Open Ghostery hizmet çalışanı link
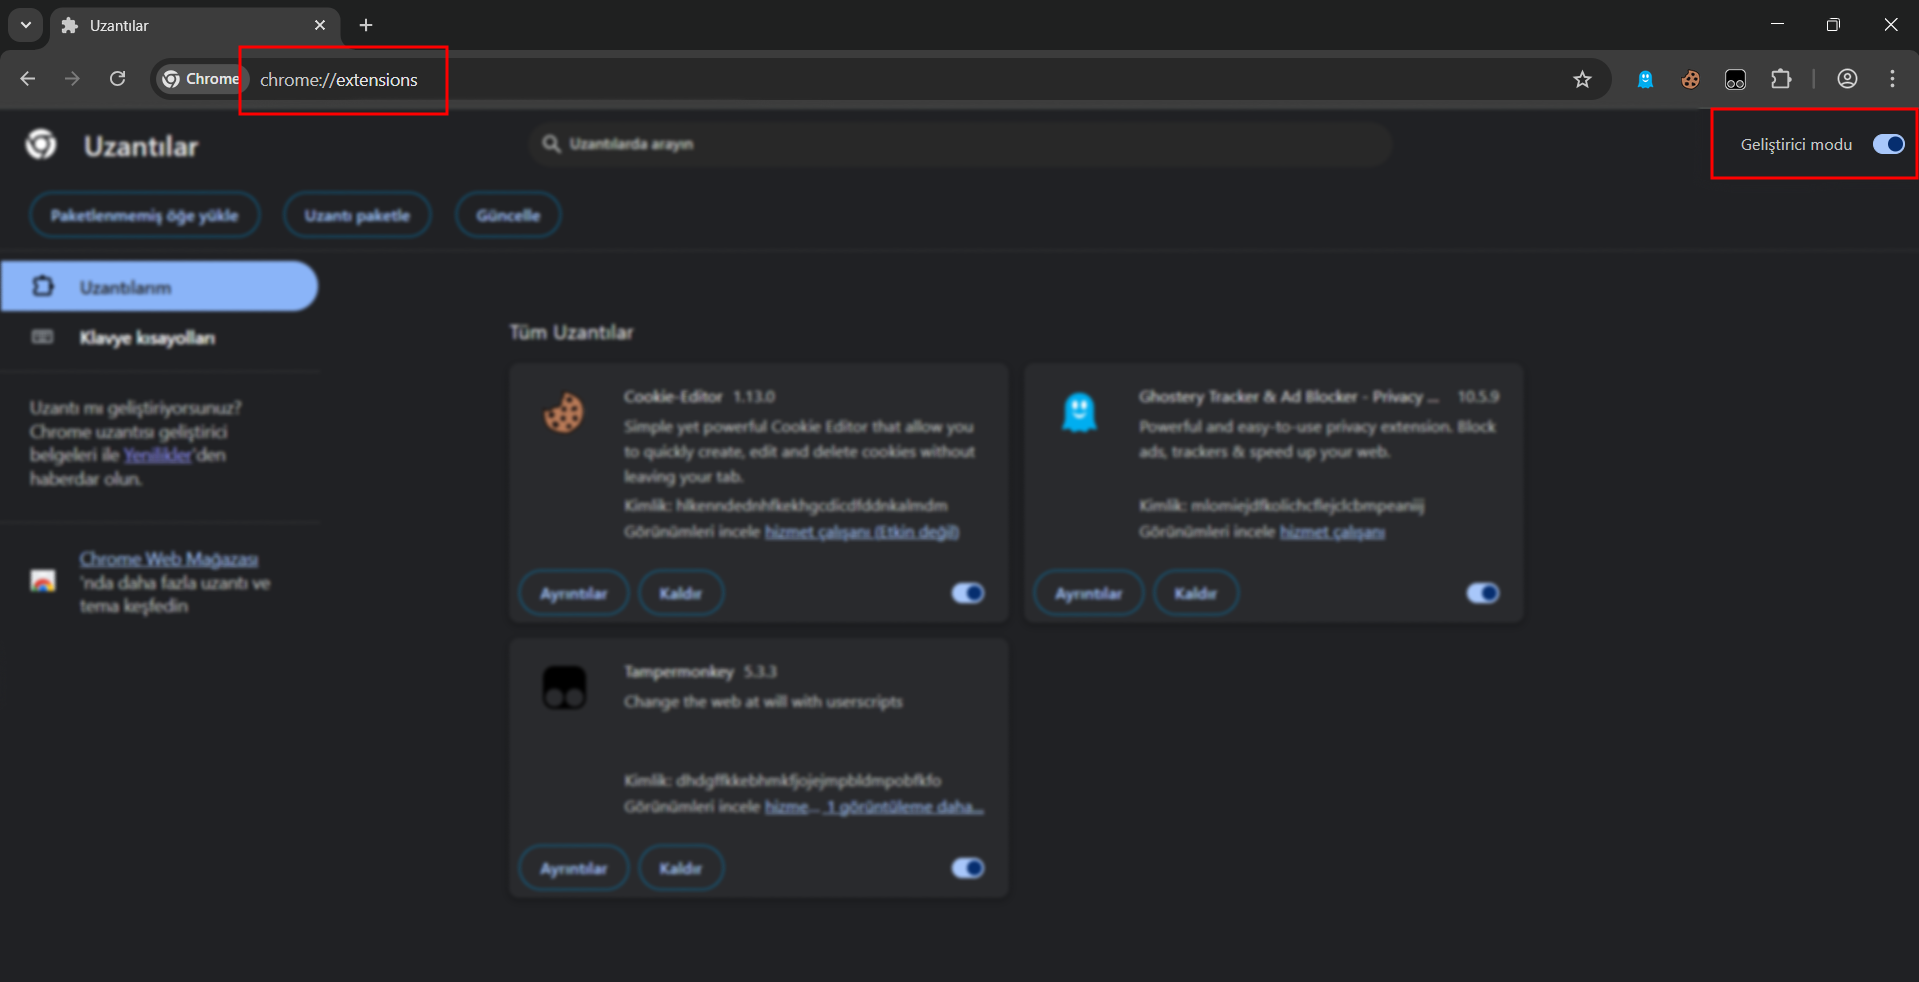1919x982 pixels. pos(1333,532)
